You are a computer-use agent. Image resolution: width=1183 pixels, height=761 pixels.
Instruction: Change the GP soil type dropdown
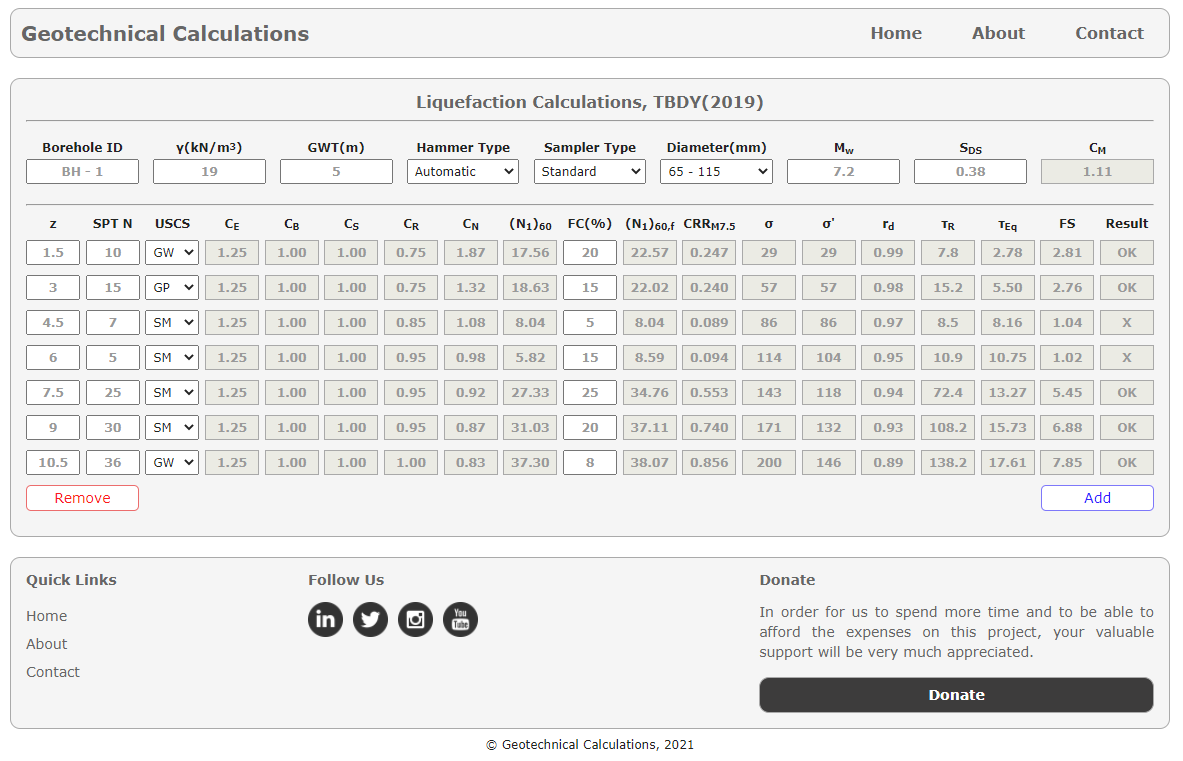172,287
